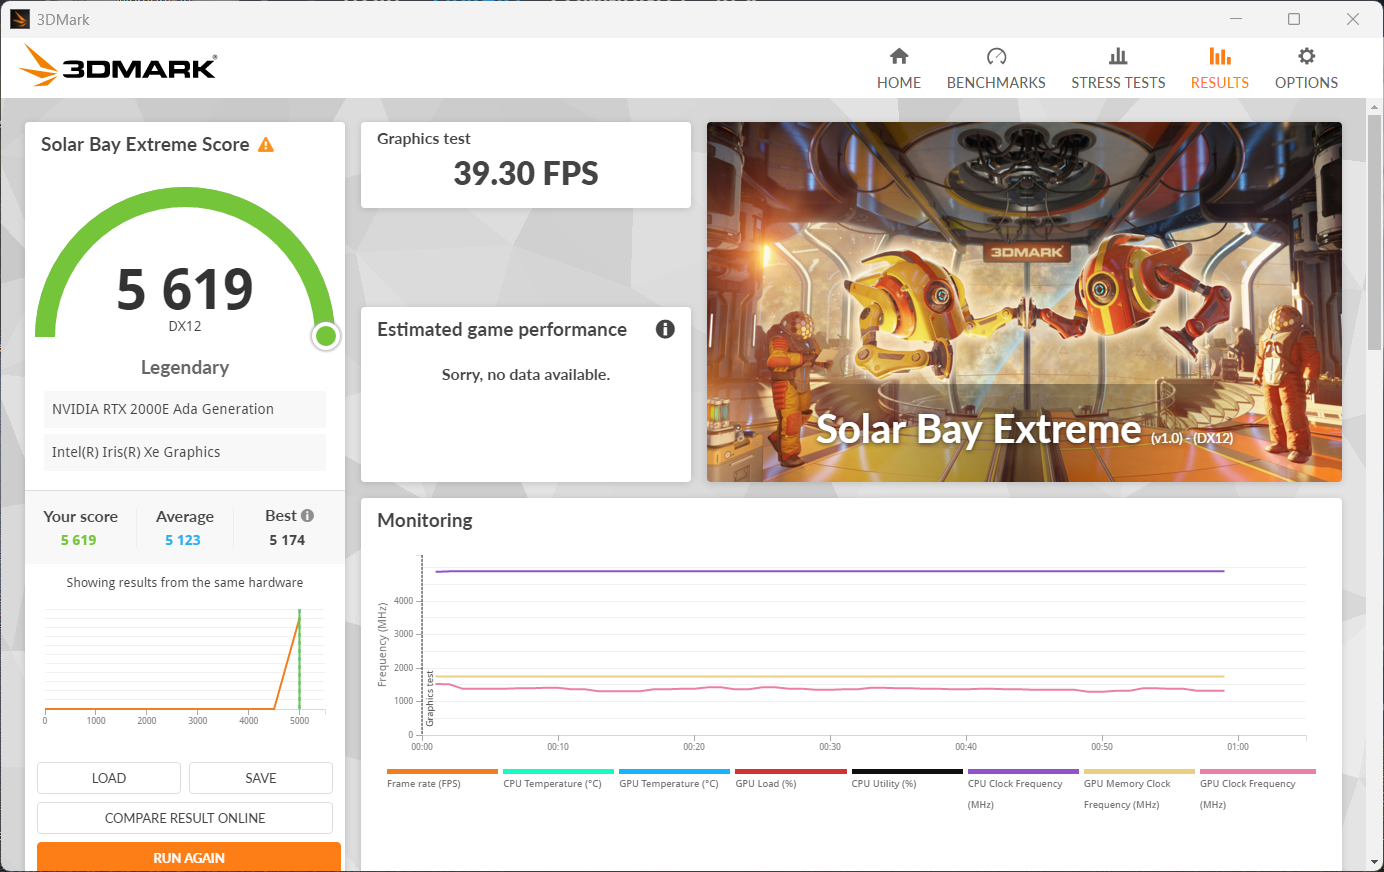Click the Solar Bay Extreme preview image
1384x872 pixels.
(x=1024, y=302)
